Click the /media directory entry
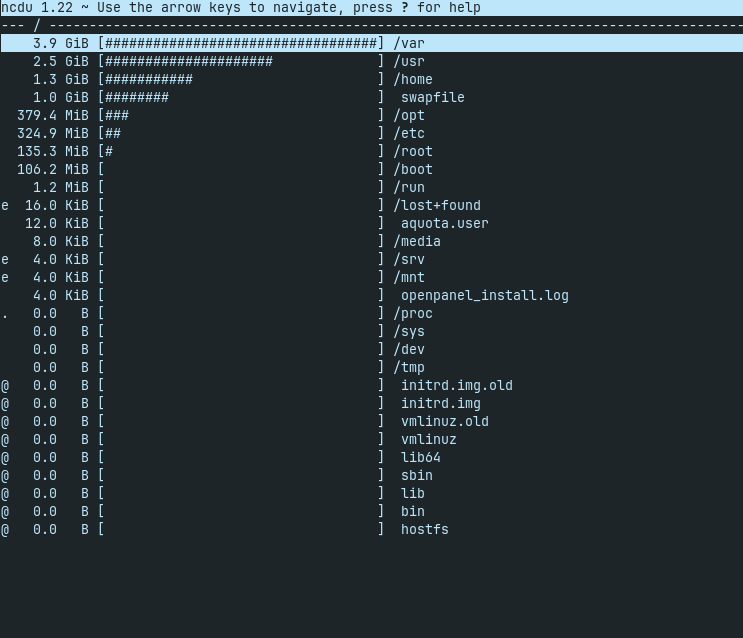743x638 pixels. click(372, 241)
